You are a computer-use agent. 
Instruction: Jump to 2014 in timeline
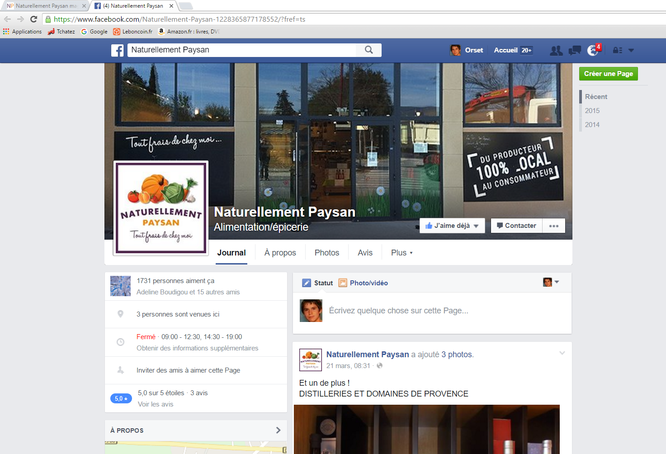click(x=592, y=125)
